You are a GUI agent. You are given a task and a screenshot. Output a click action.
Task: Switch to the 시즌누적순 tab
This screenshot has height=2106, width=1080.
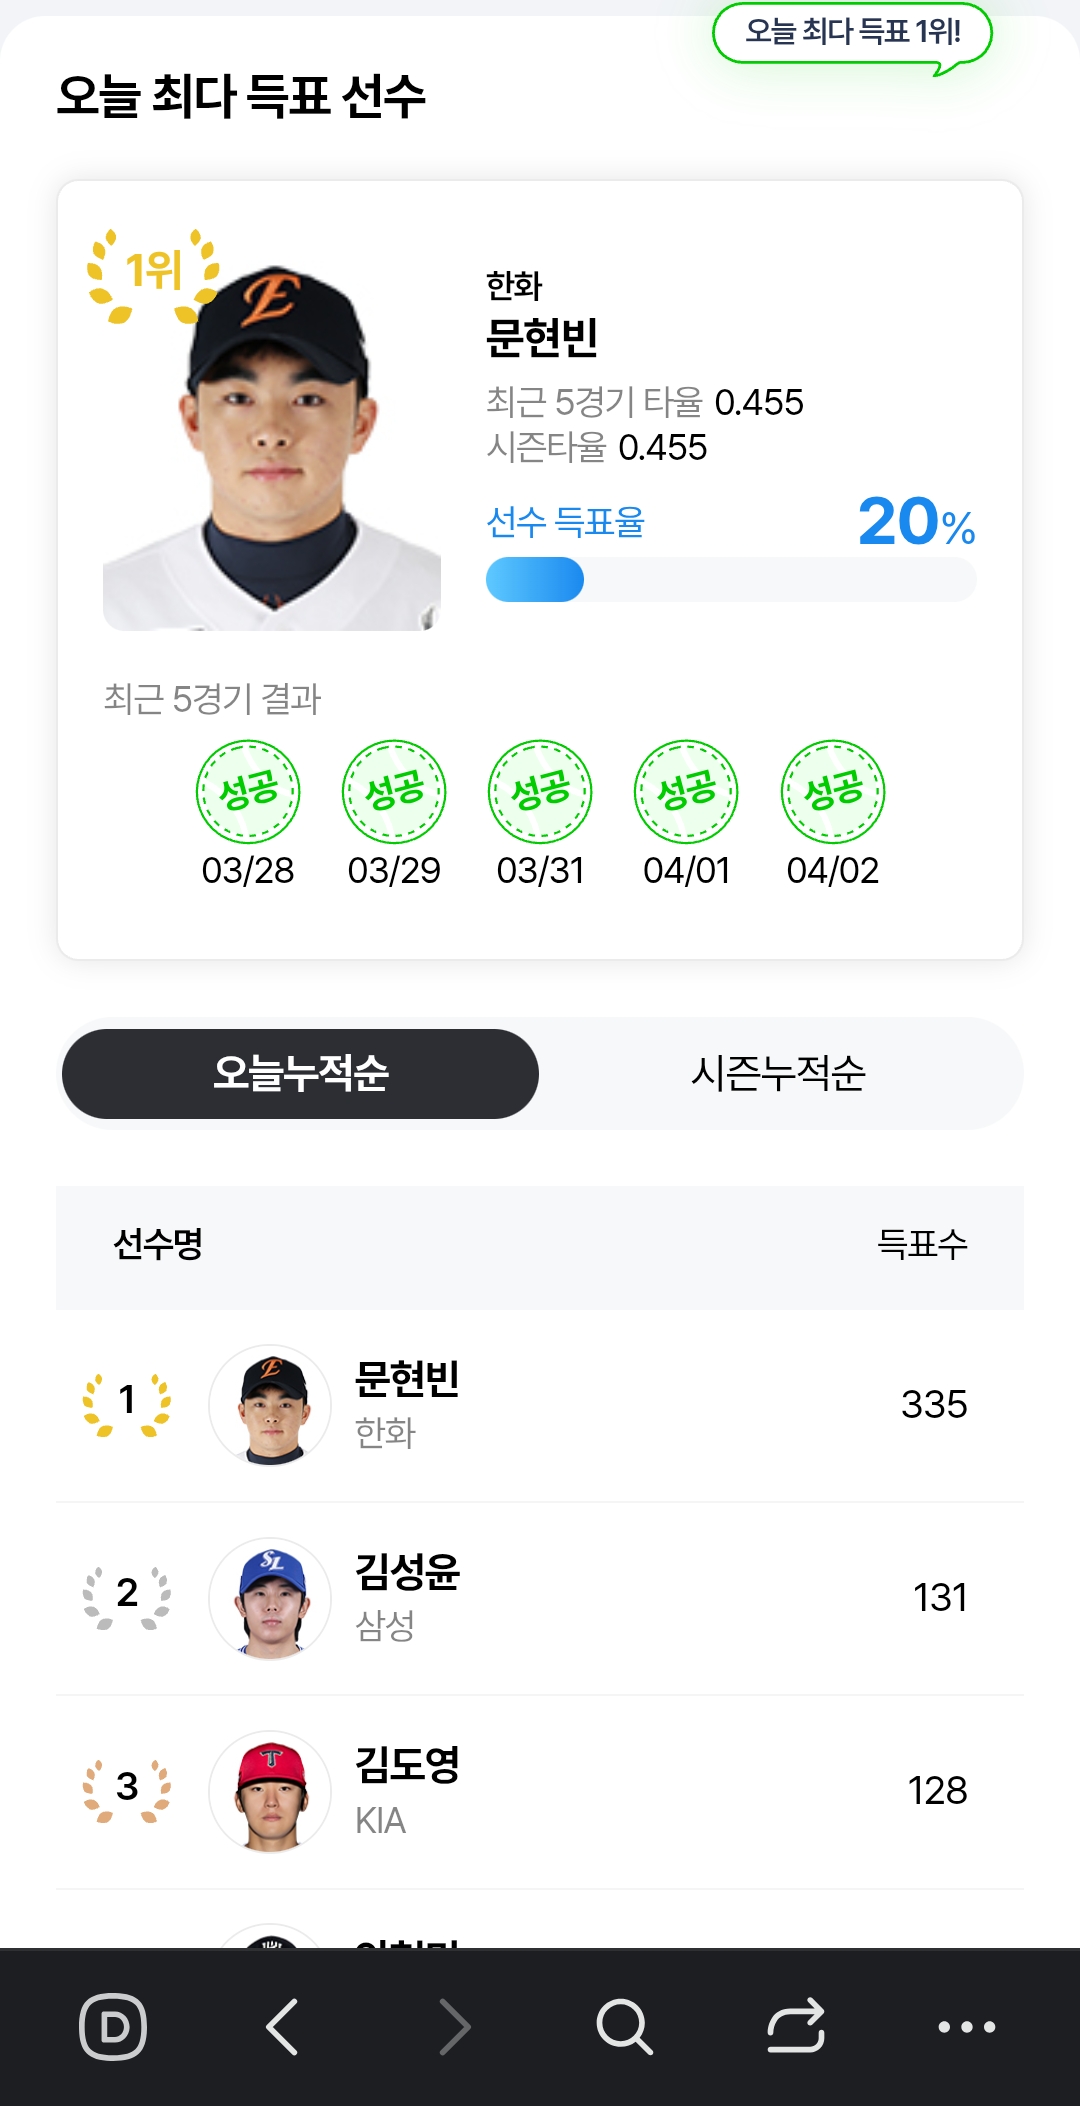coord(778,1073)
